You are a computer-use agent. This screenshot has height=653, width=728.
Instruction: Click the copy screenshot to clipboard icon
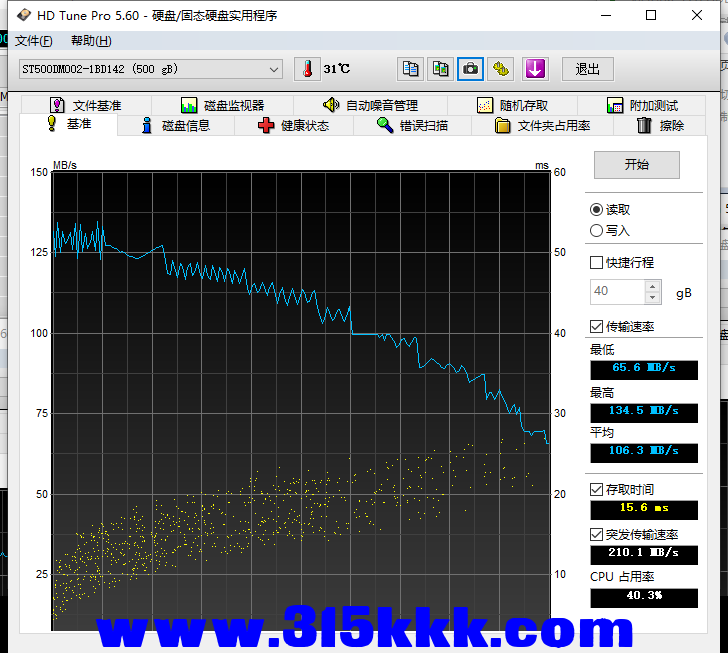tap(440, 69)
